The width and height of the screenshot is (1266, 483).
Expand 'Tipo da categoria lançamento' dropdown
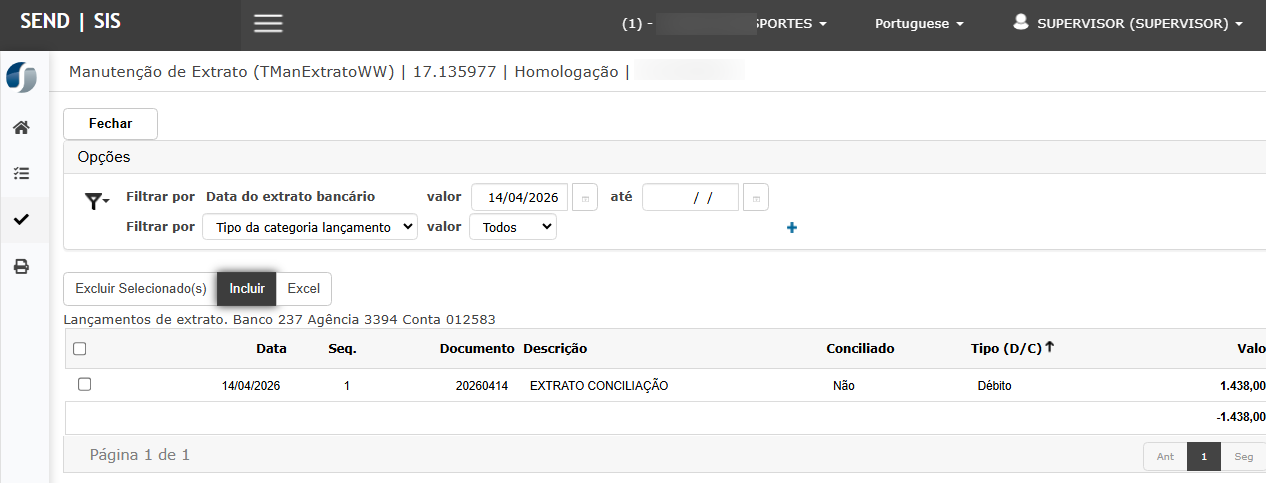[310, 227]
